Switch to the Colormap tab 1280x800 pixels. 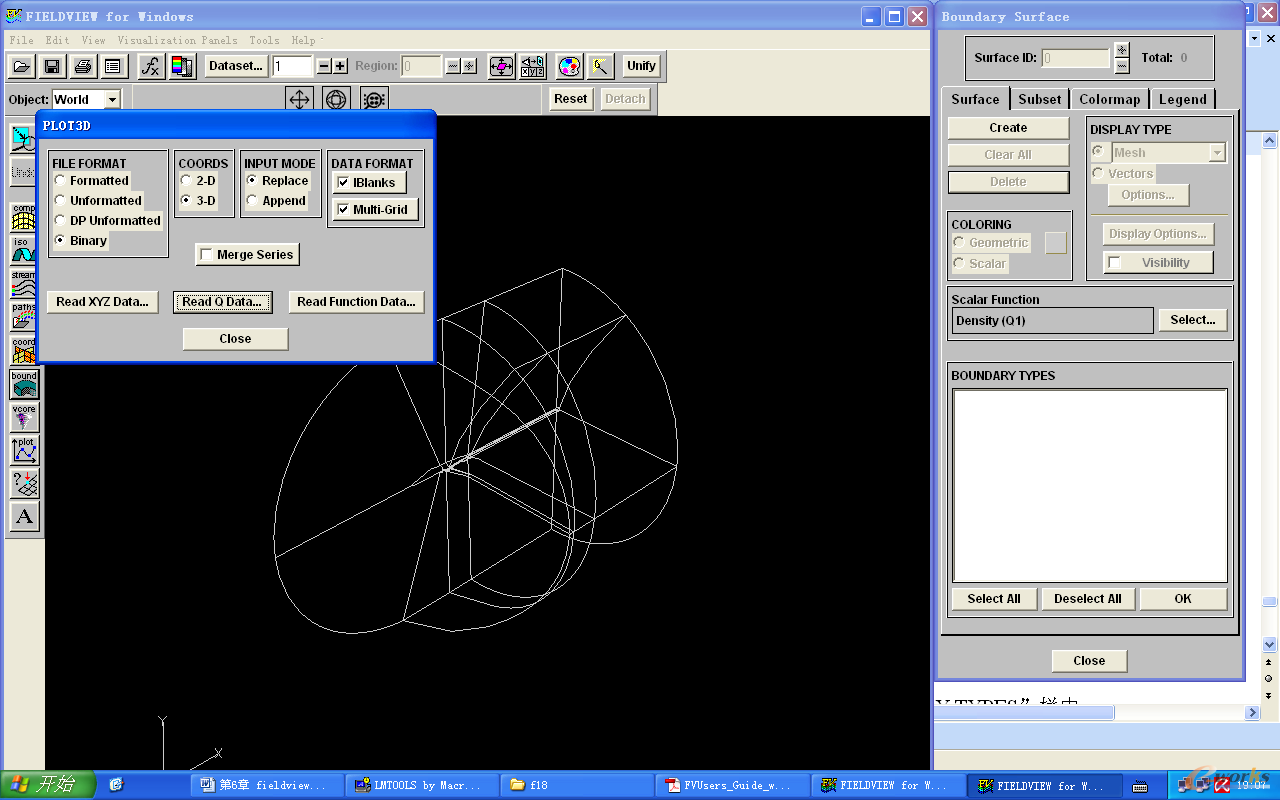tap(1109, 99)
